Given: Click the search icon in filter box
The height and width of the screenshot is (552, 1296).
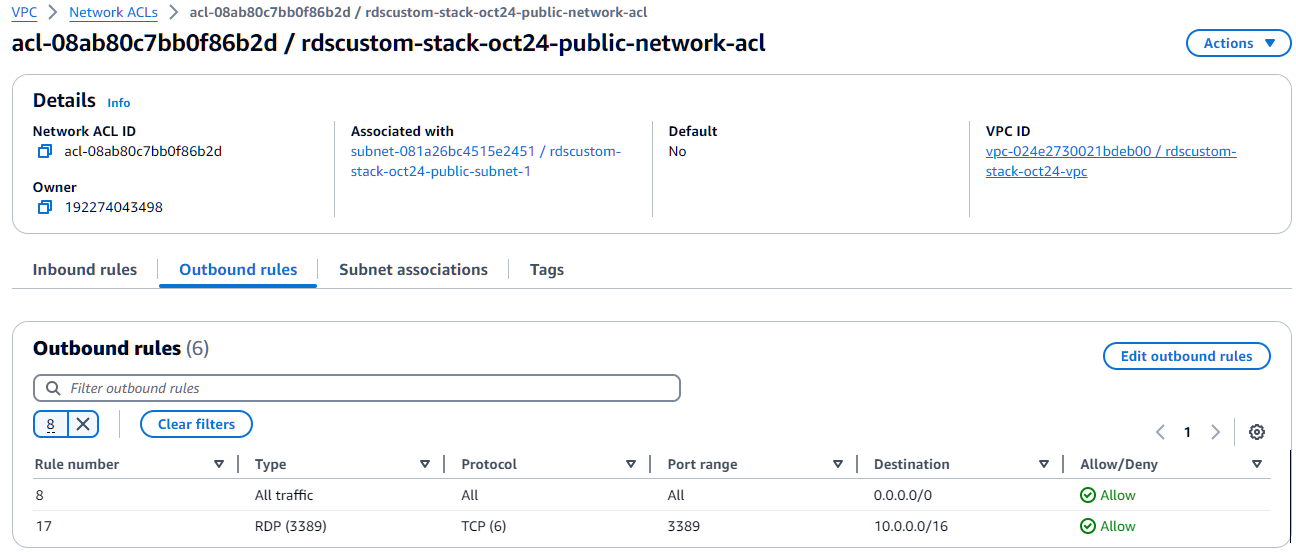Looking at the screenshot, I should coord(51,388).
